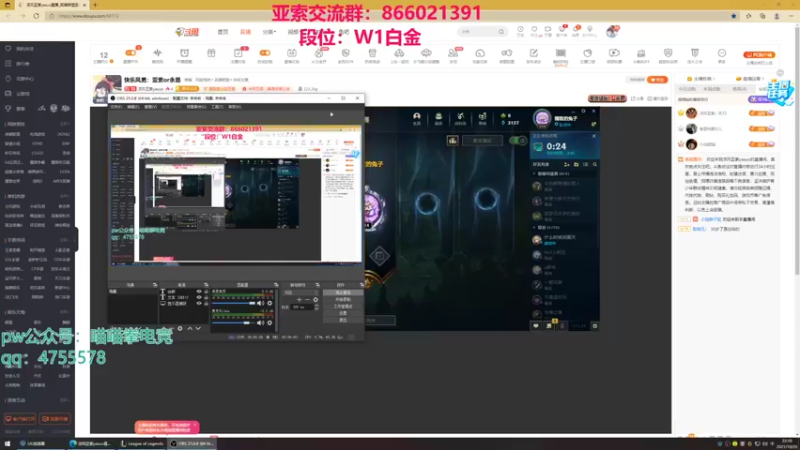Open the 帮助 menu in OBS
The height and width of the screenshot is (450, 800).
coord(234,107)
